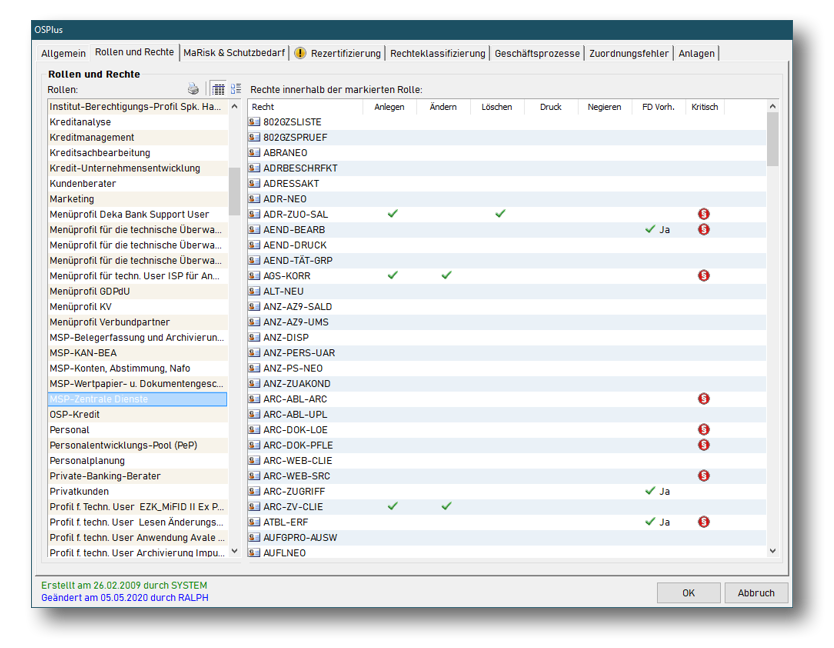Toggle the Ändern checkmark for ARC-ZV-CLIE

click(x=446, y=506)
